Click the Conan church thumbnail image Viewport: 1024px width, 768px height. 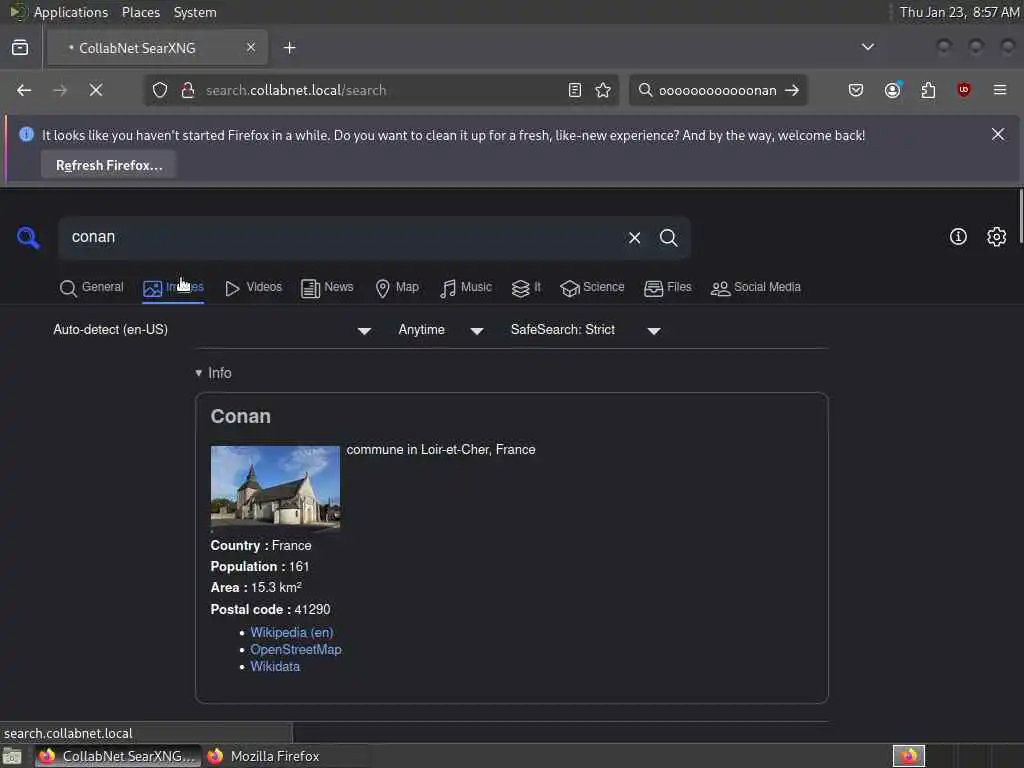(275, 487)
